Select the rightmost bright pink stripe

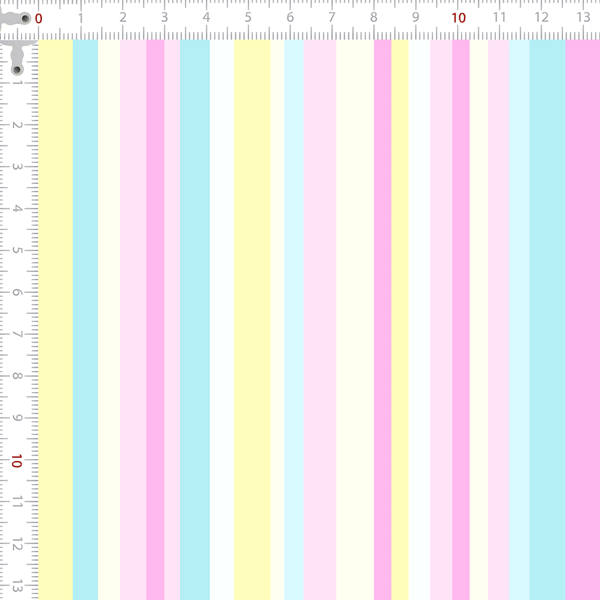pyautogui.click(x=582, y=320)
